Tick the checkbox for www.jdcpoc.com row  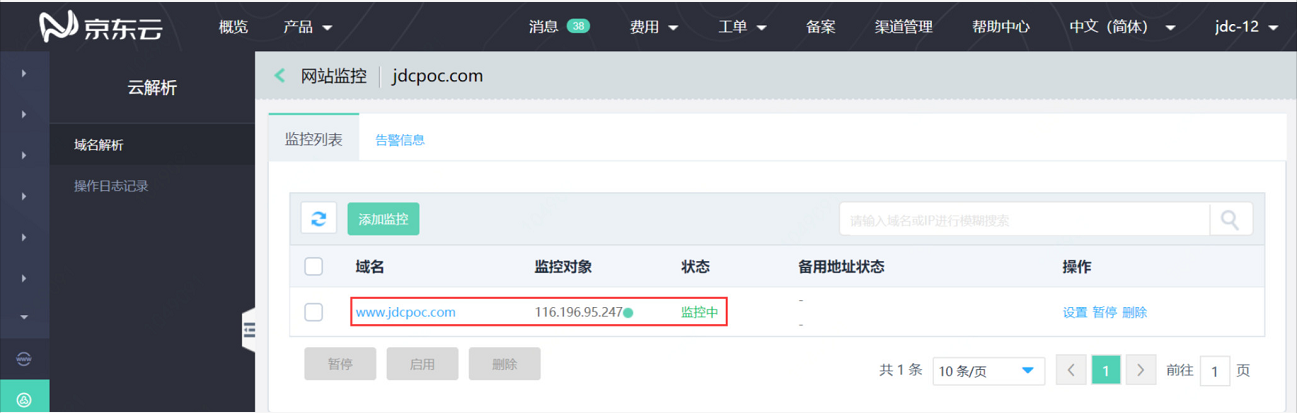[x=314, y=312]
